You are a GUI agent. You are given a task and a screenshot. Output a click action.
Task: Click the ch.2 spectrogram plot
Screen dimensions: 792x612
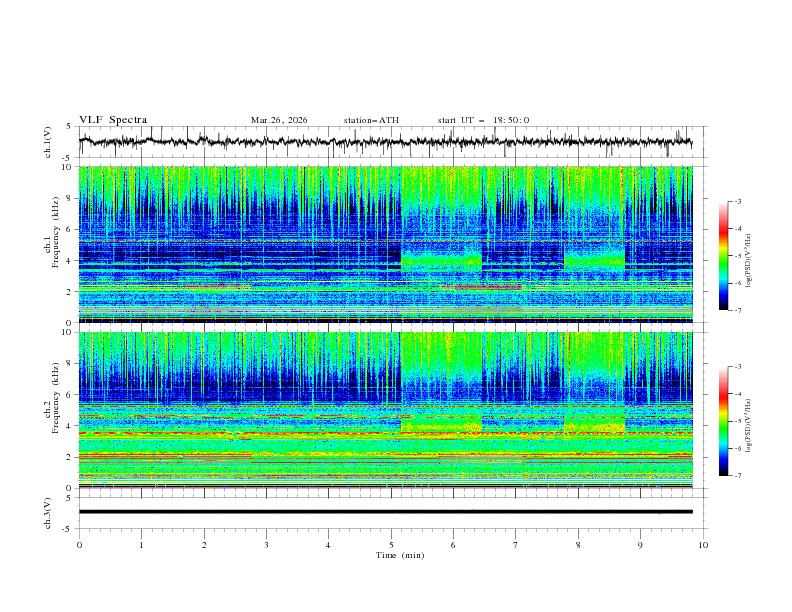[385, 410]
